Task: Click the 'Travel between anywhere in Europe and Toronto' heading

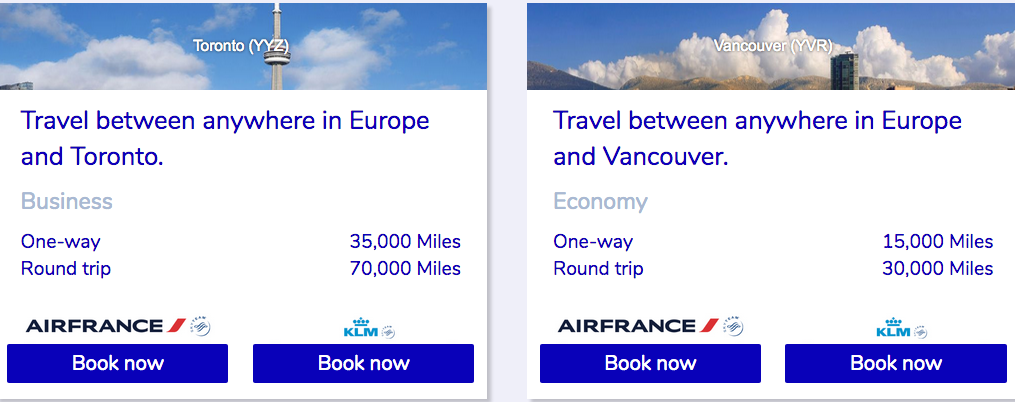Action: [225, 139]
